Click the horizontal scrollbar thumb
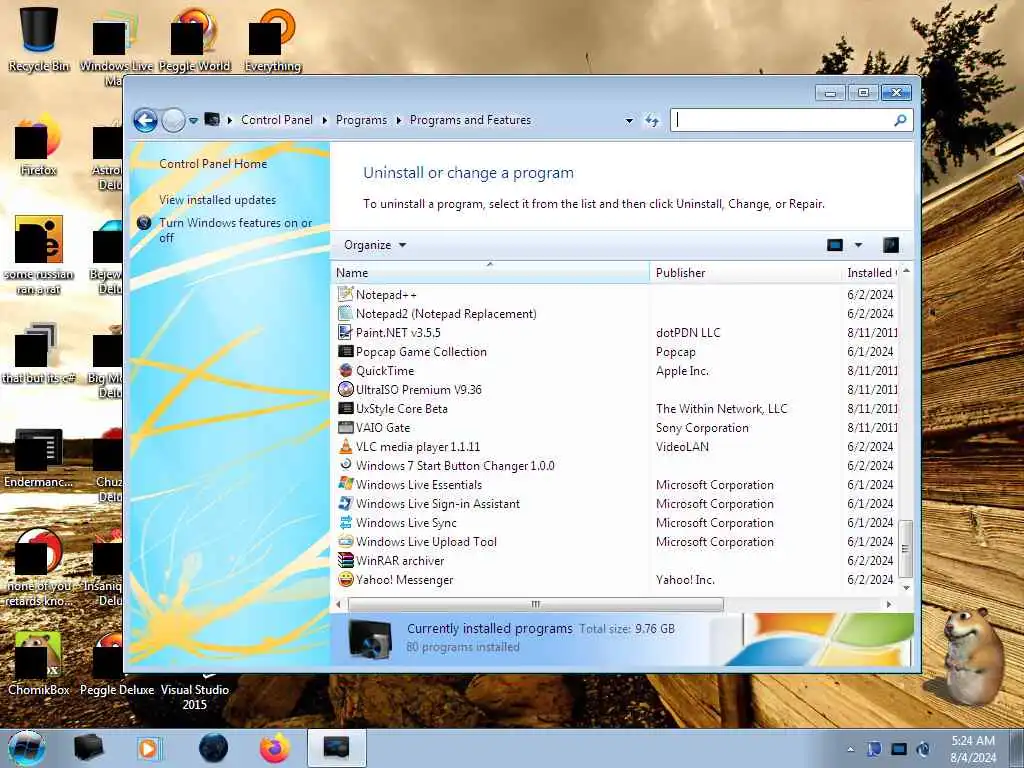 coord(536,604)
